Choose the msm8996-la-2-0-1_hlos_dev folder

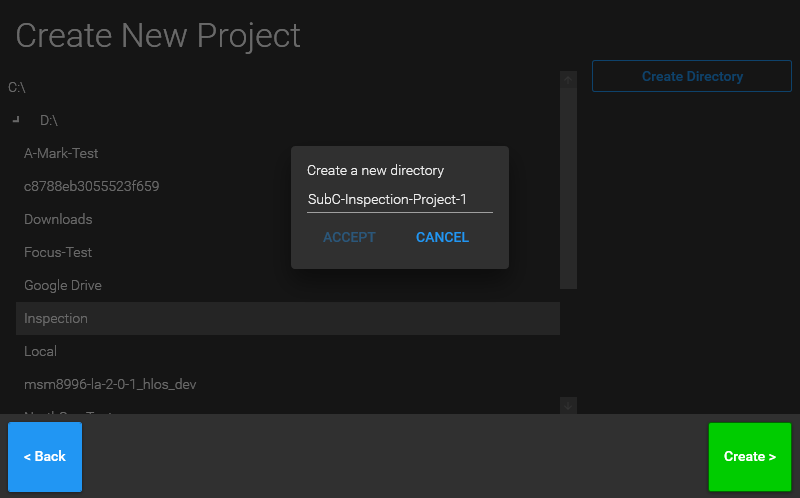coord(102,384)
